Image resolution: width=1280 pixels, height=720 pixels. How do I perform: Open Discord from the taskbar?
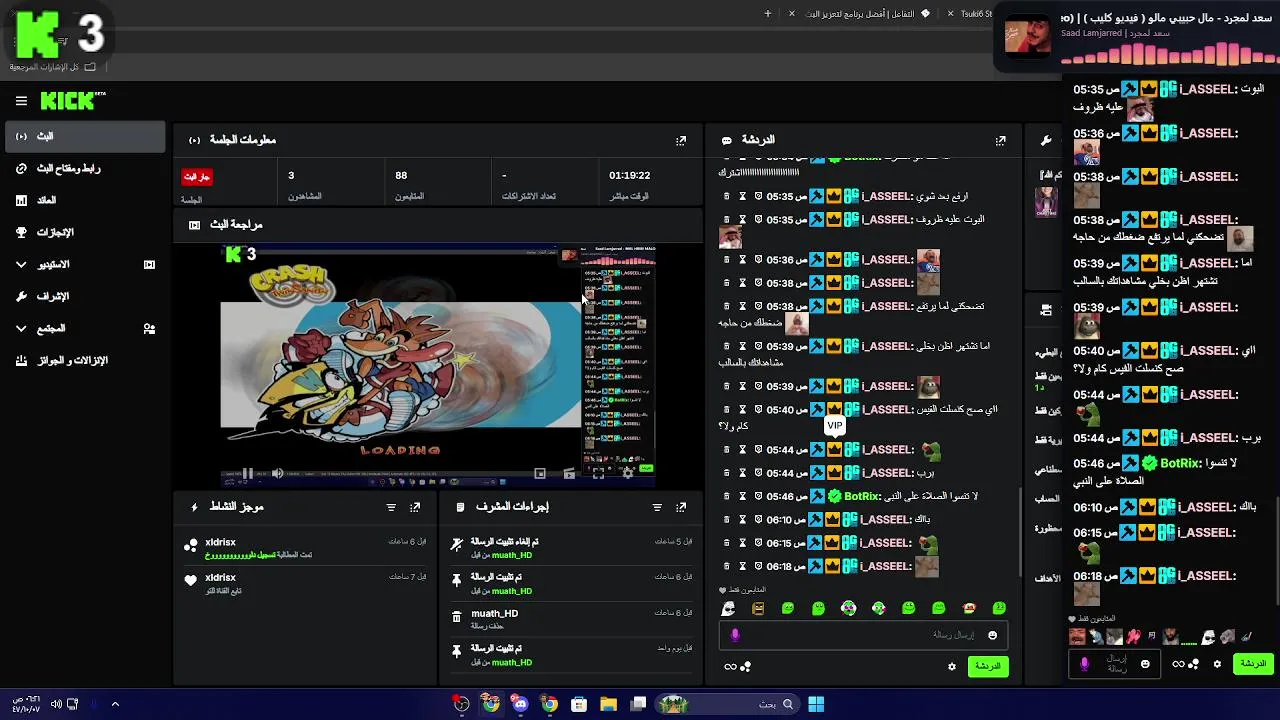pyautogui.click(x=520, y=704)
